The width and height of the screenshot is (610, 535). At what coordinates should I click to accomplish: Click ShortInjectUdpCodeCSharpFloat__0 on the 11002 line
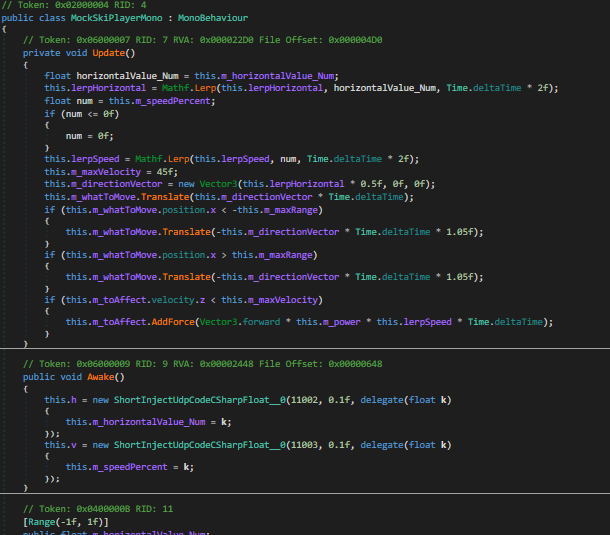(x=200, y=400)
